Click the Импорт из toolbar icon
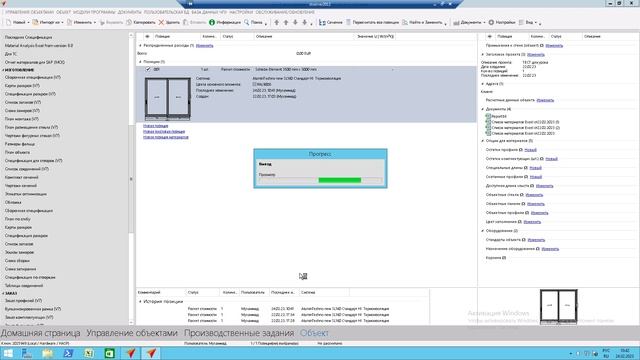This screenshot has height=360, width=640. (36, 22)
